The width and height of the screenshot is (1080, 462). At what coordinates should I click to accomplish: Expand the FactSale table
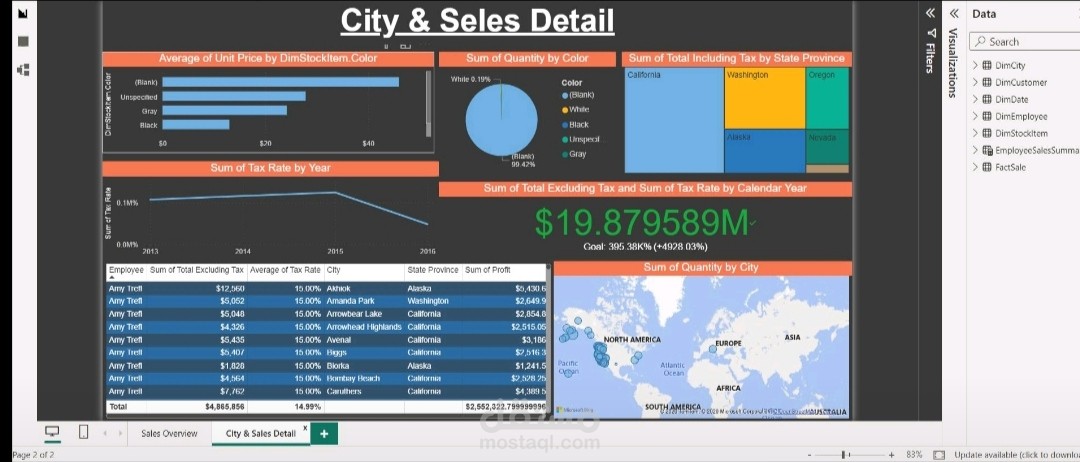[x=975, y=167]
